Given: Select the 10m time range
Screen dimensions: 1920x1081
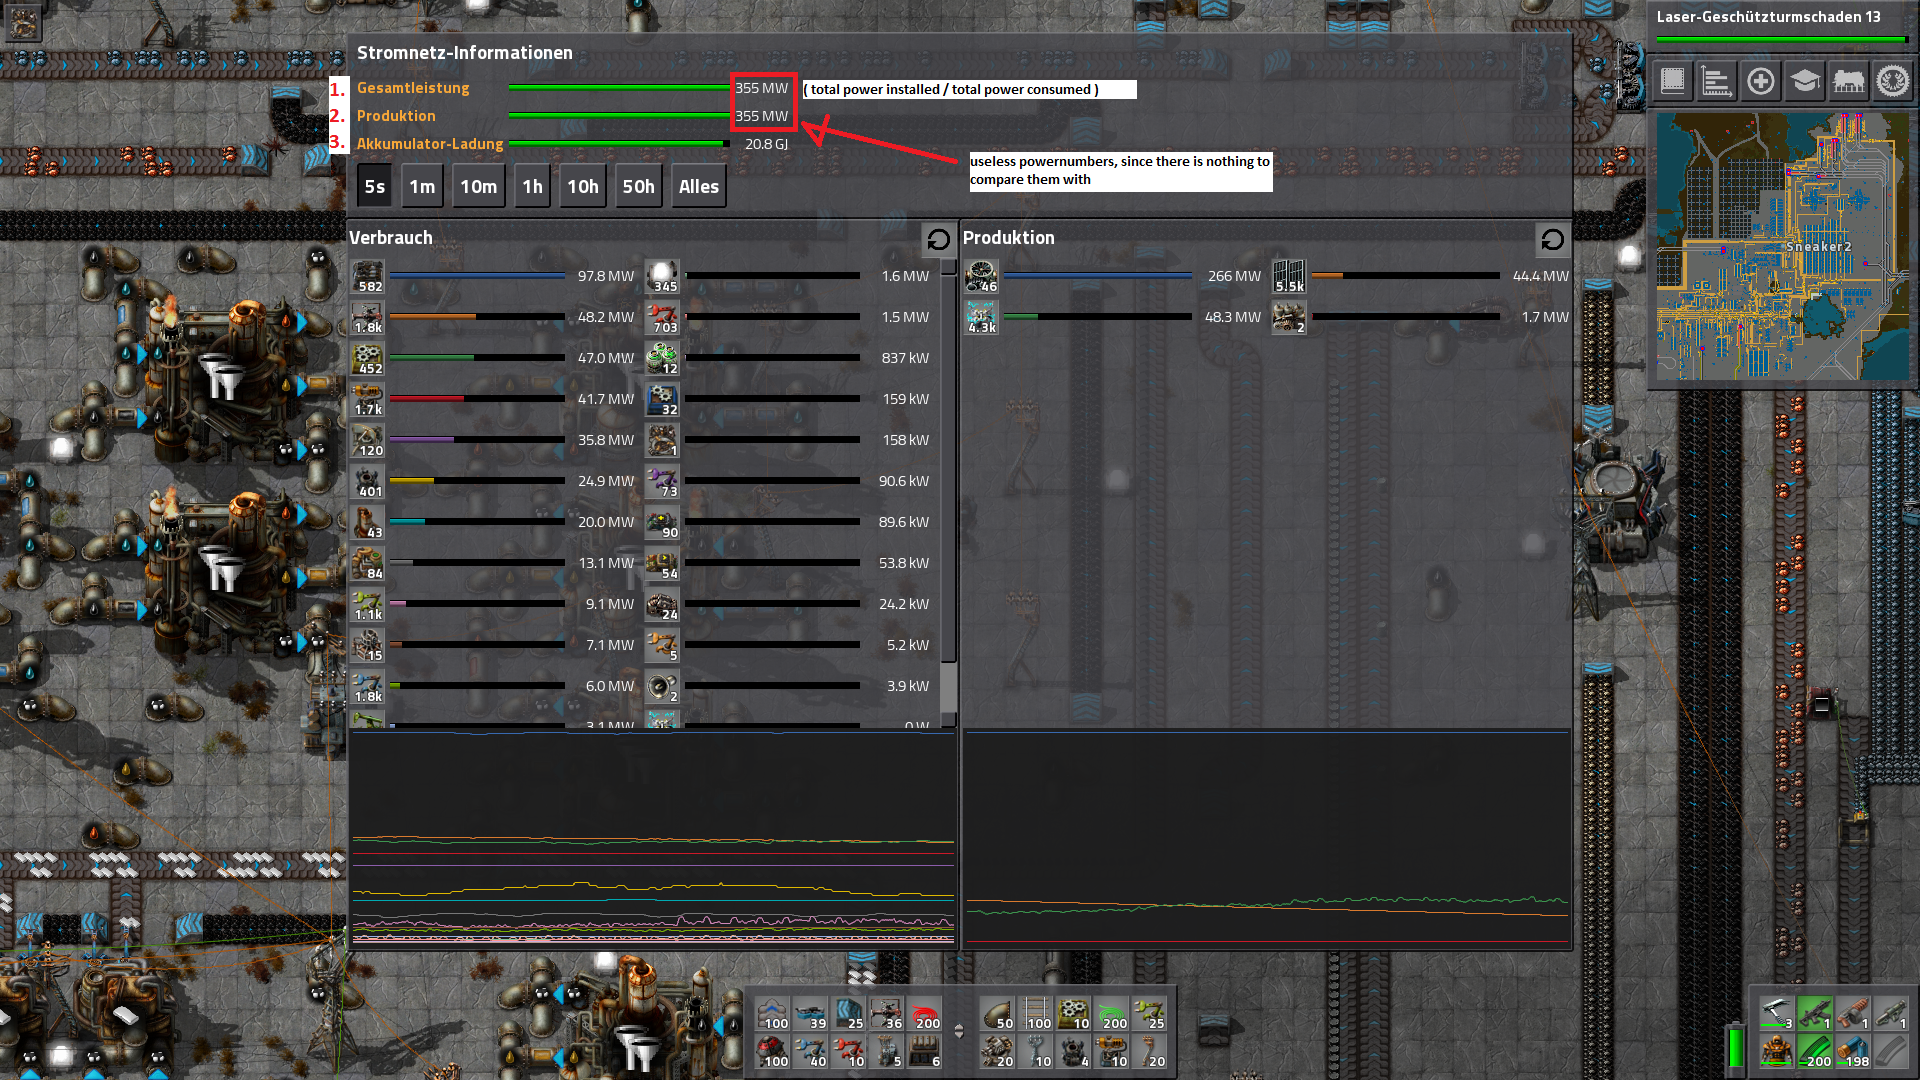Looking at the screenshot, I should tap(478, 187).
